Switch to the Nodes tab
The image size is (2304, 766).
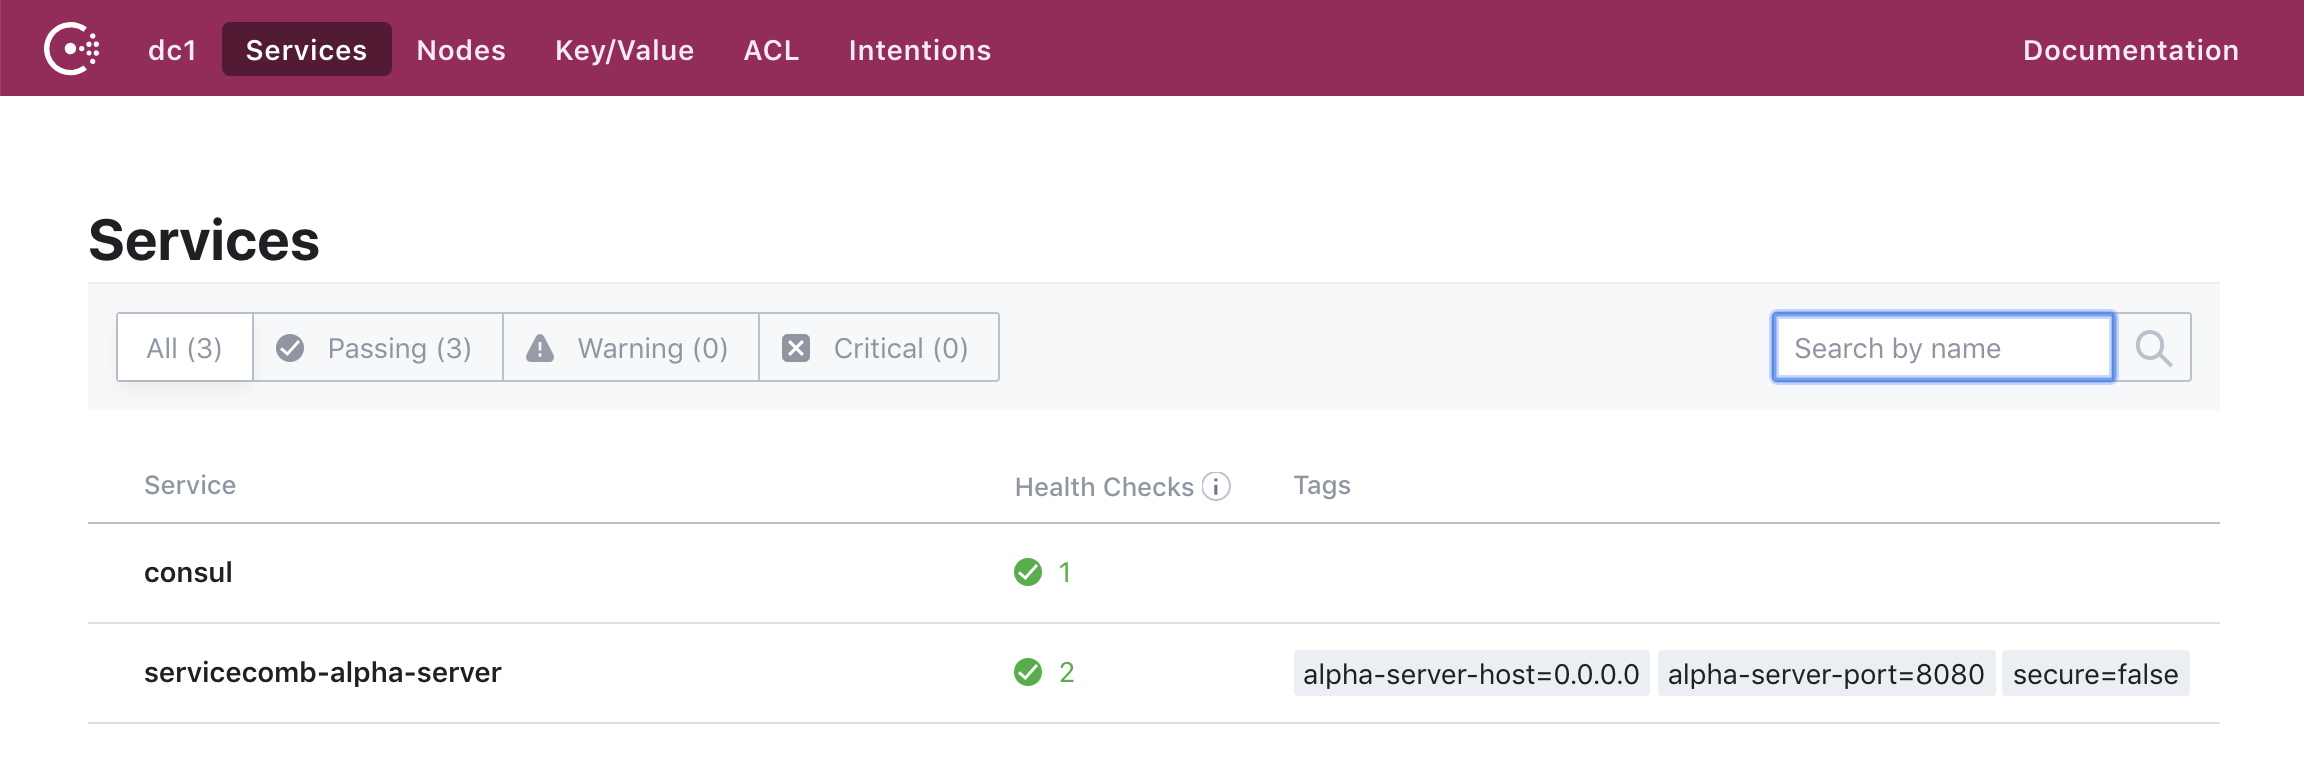tap(461, 50)
